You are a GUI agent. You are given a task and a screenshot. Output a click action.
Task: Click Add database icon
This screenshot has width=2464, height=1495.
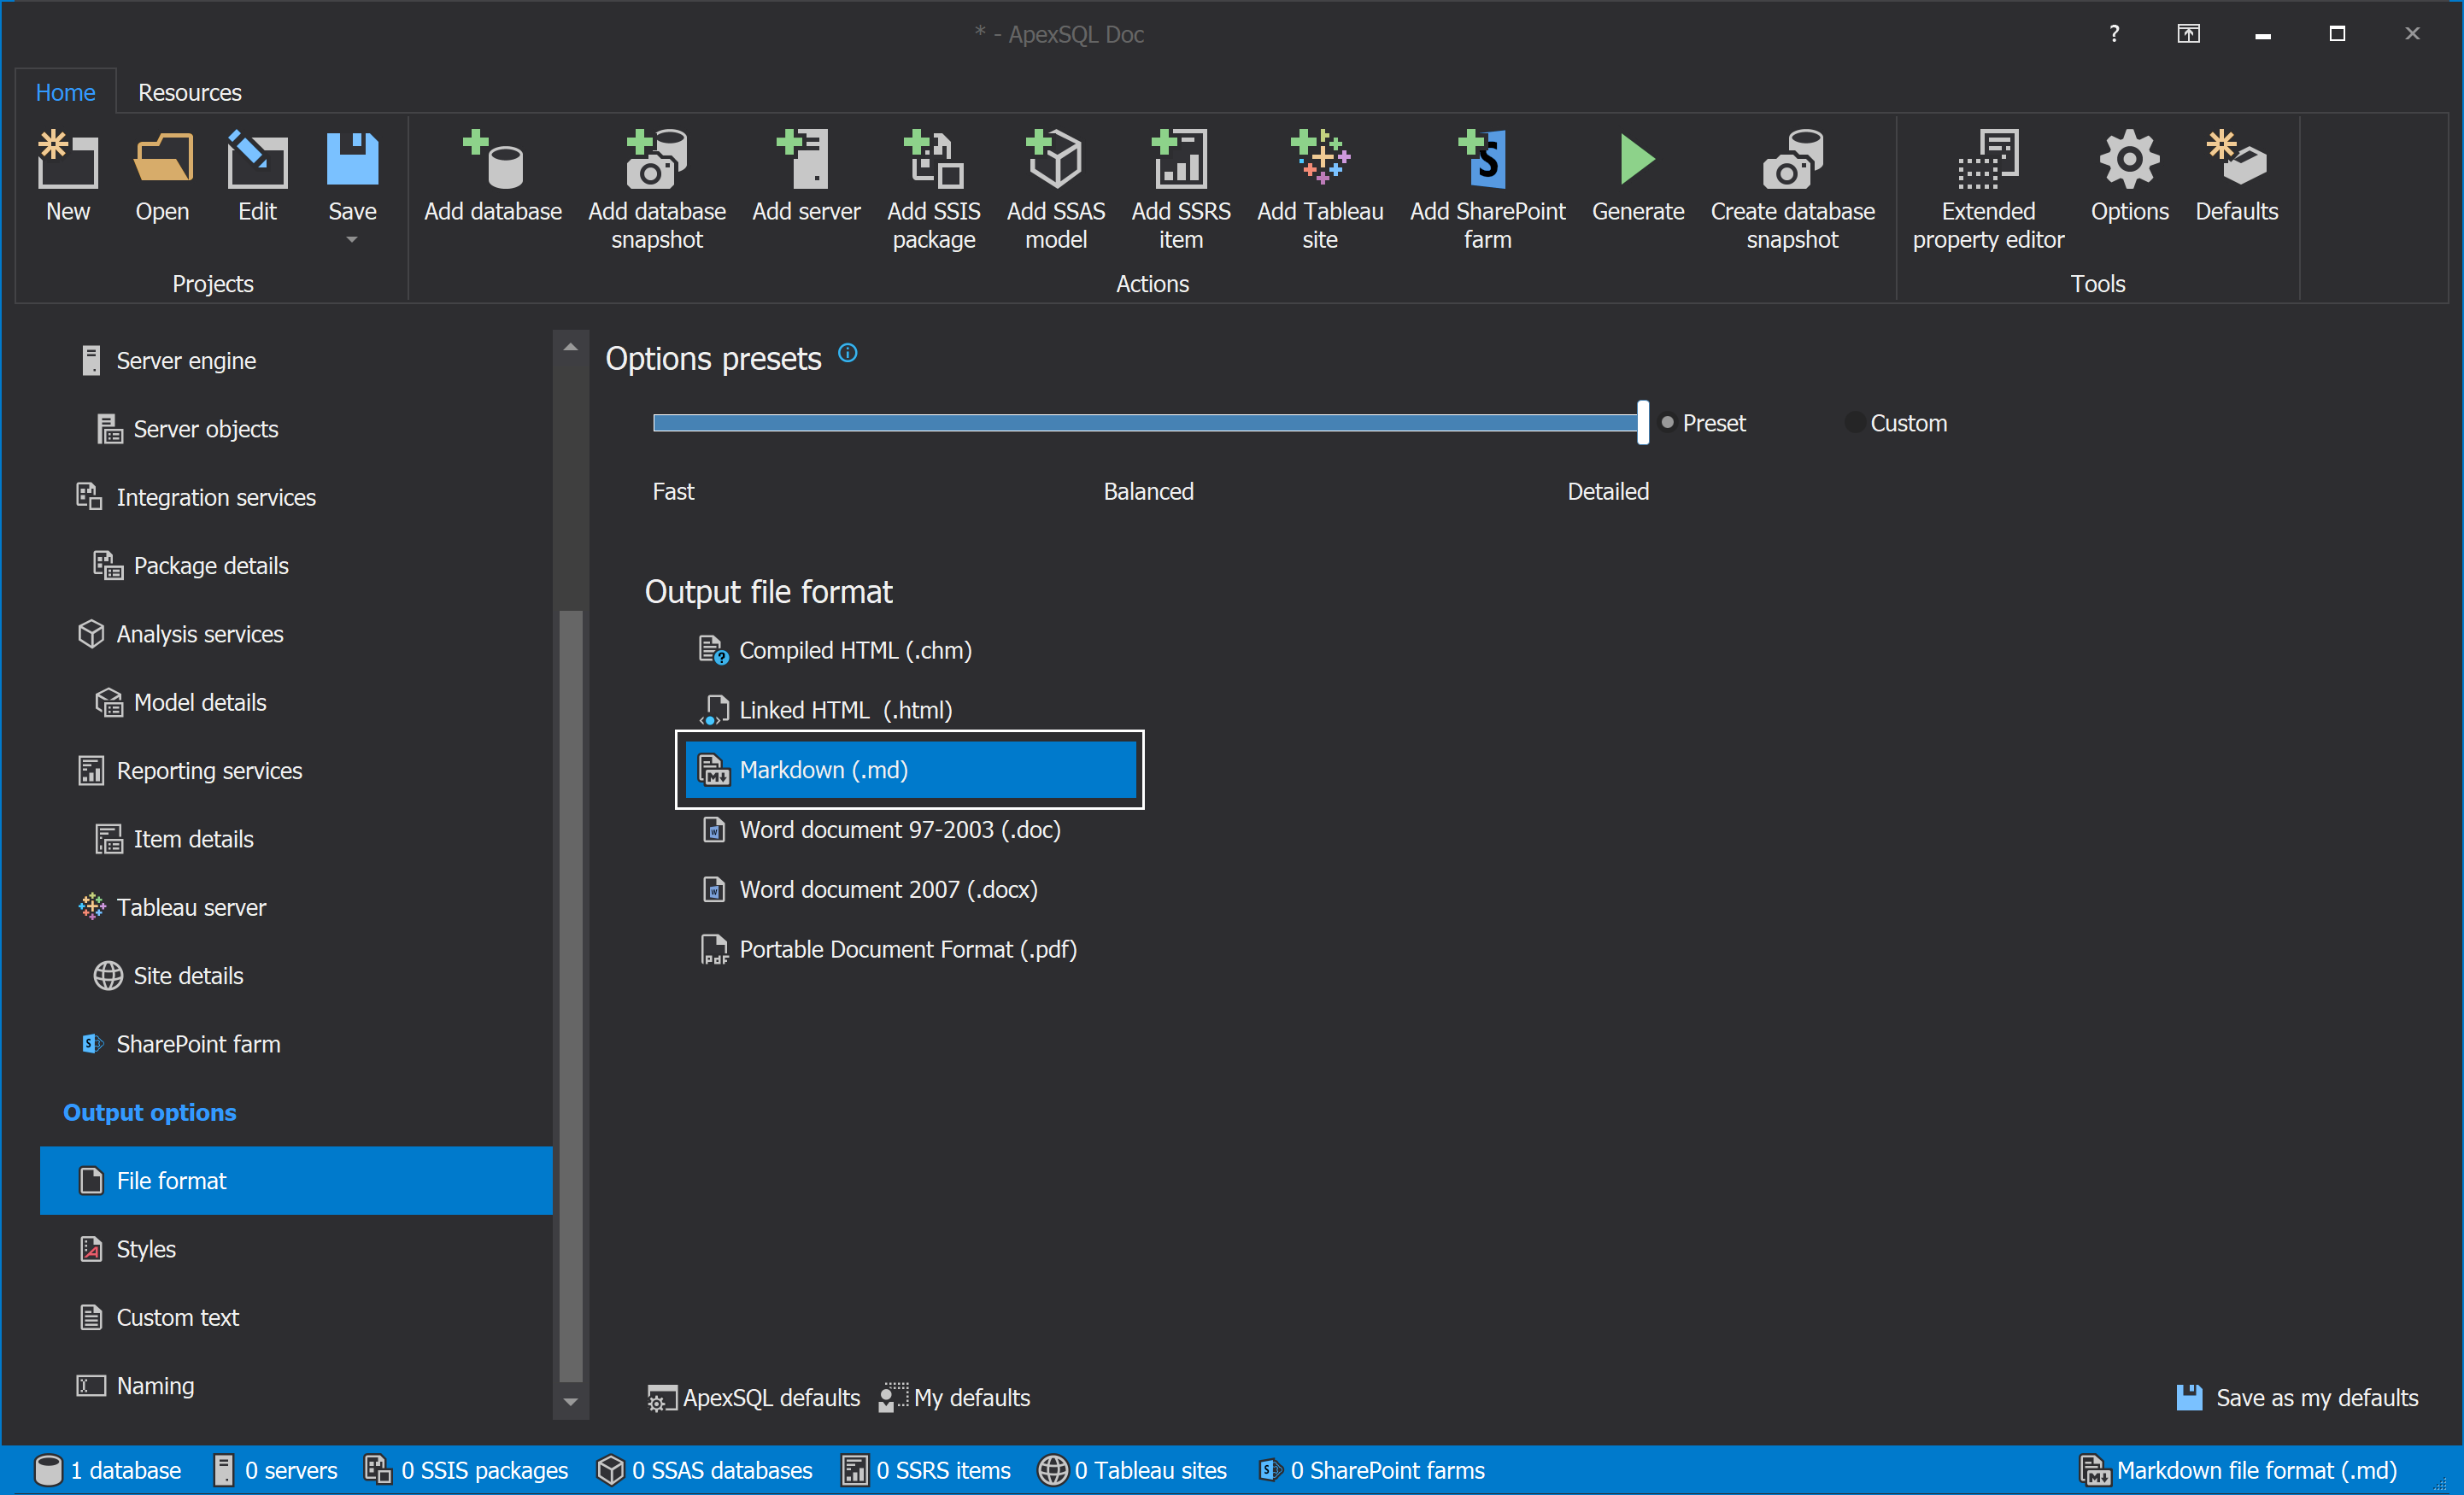click(493, 160)
